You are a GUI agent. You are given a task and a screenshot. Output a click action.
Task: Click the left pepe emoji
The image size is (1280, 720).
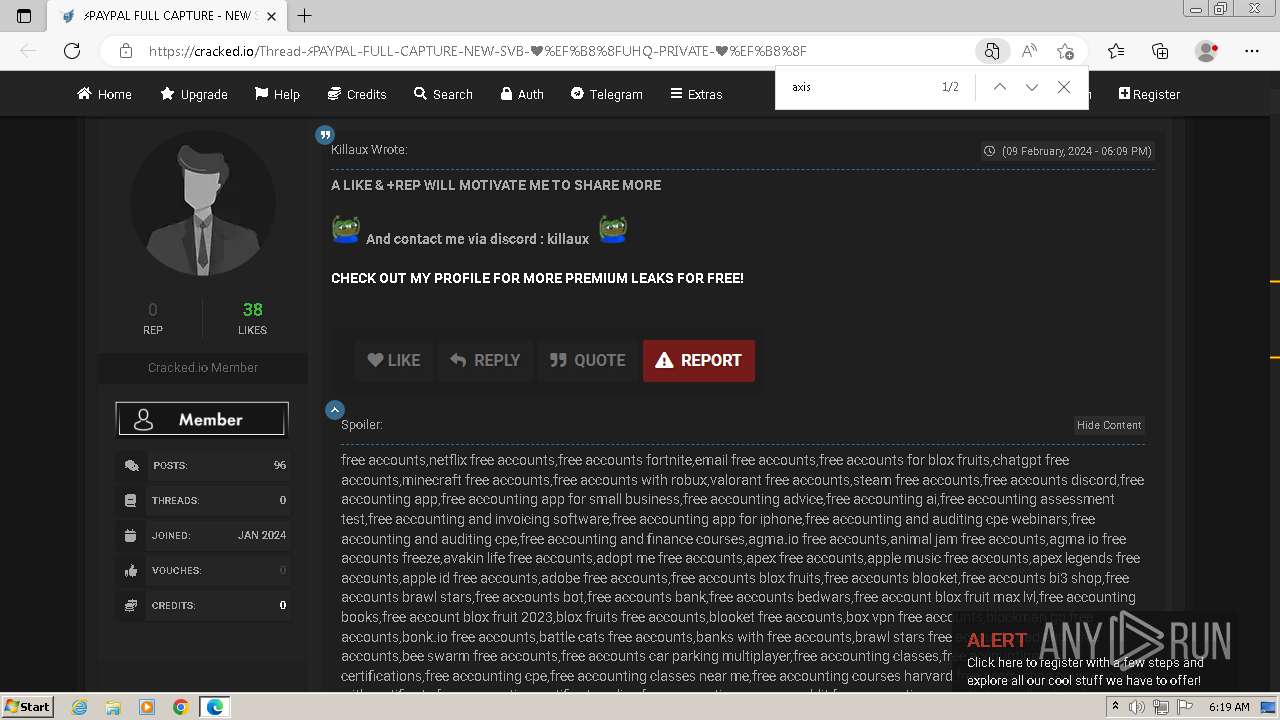pos(346,229)
